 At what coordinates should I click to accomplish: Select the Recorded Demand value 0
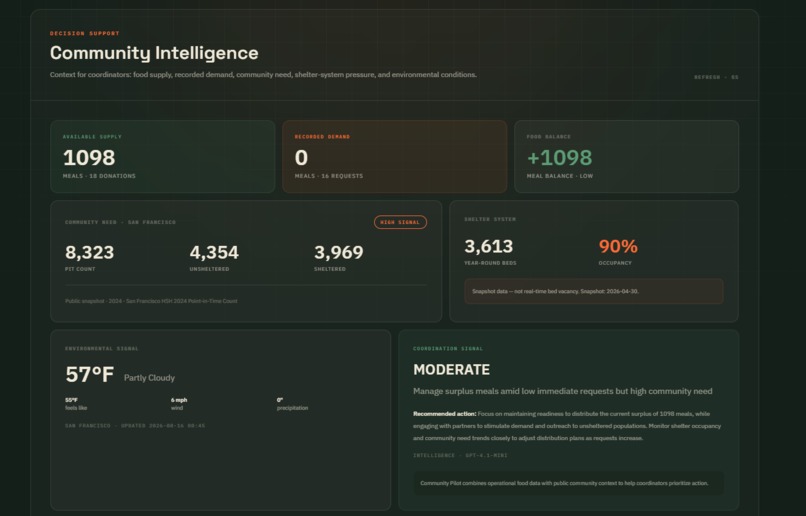(x=301, y=157)
